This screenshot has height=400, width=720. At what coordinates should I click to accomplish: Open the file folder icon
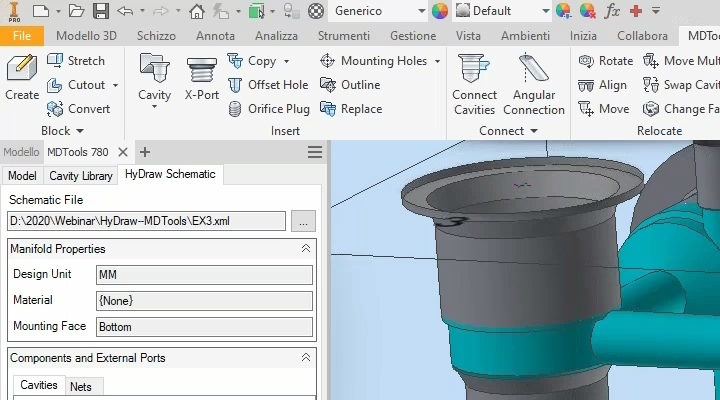point(76,11)
